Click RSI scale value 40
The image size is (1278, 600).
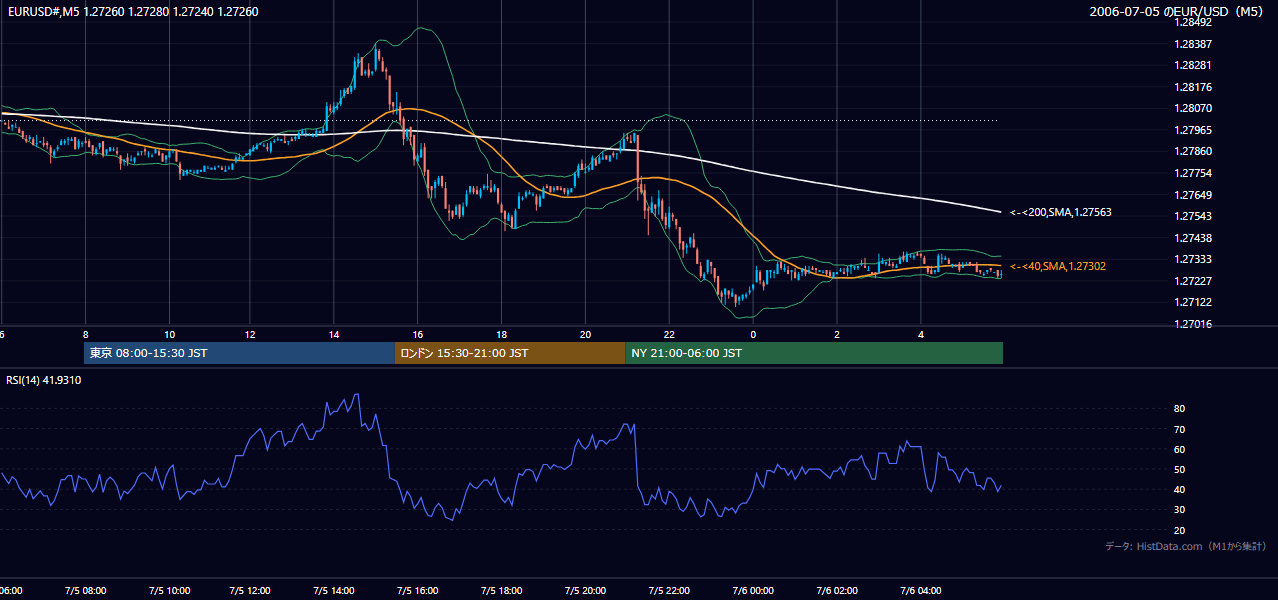(x=1180, y=489)
